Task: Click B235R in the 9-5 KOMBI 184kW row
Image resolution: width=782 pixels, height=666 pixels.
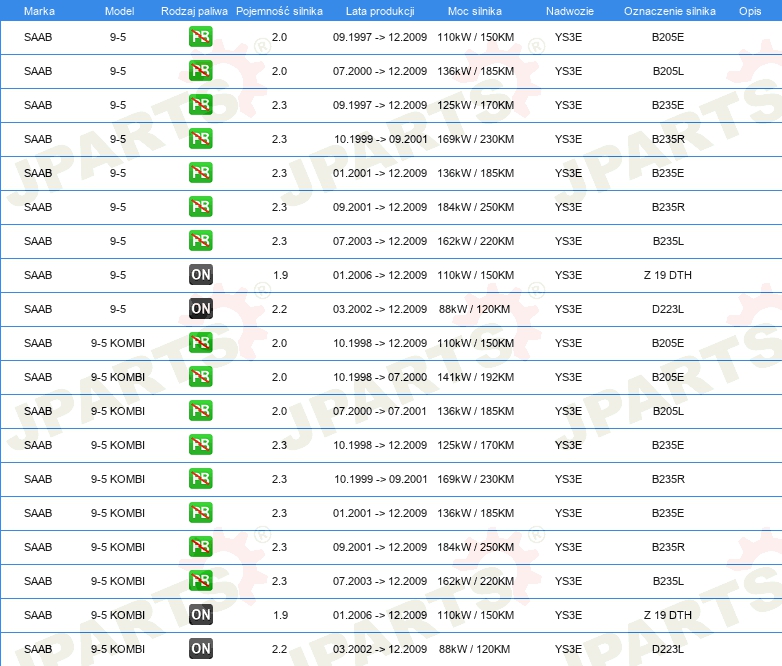Action: click(668, 547)
